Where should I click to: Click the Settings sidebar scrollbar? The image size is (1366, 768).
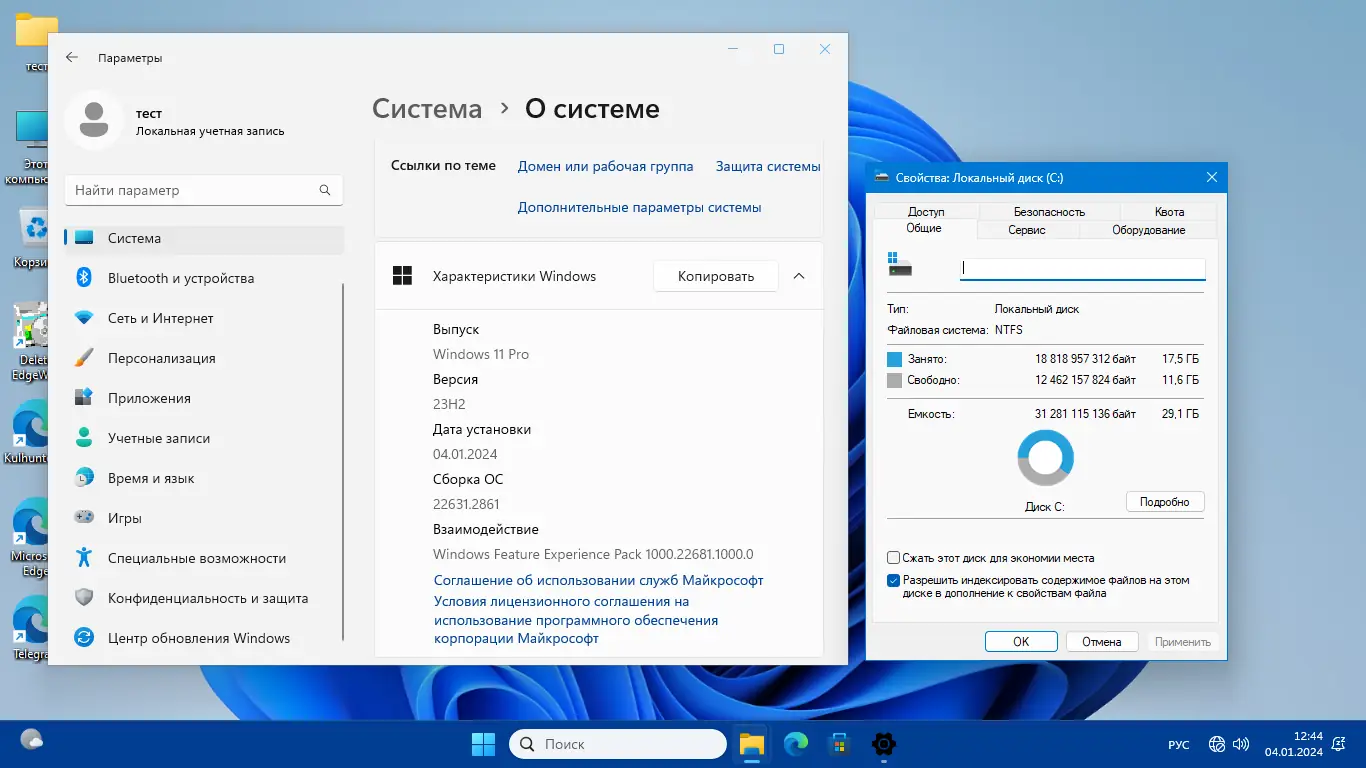click(343, 460)
